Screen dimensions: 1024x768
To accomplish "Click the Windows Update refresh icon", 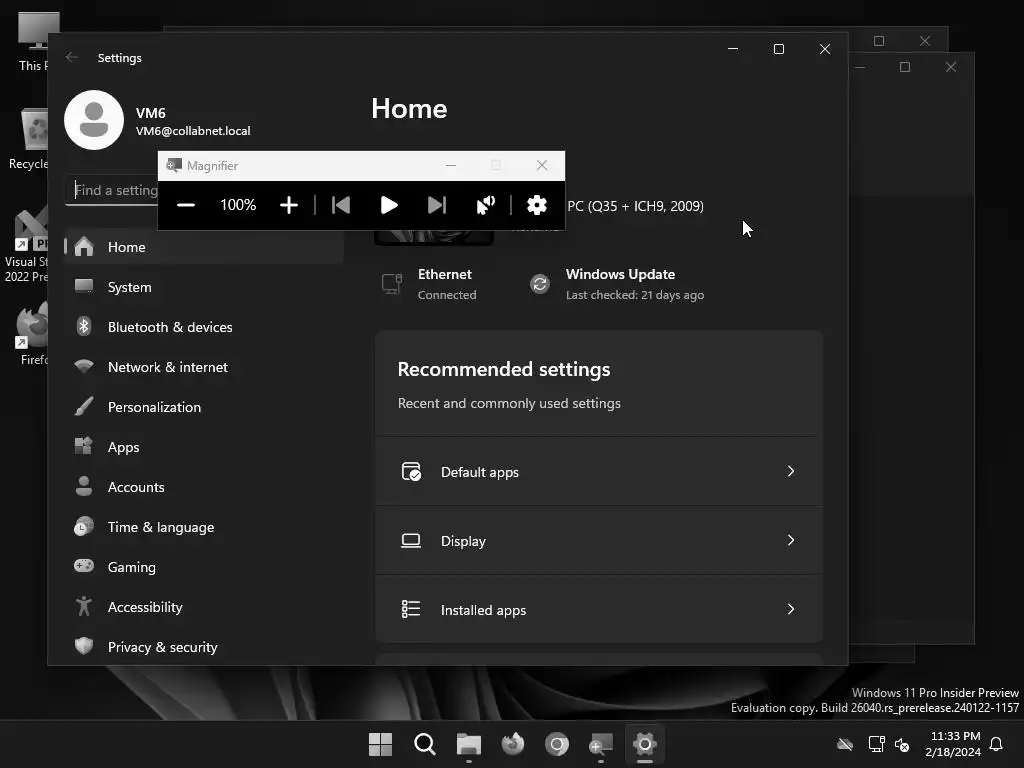I will [540, 284].
